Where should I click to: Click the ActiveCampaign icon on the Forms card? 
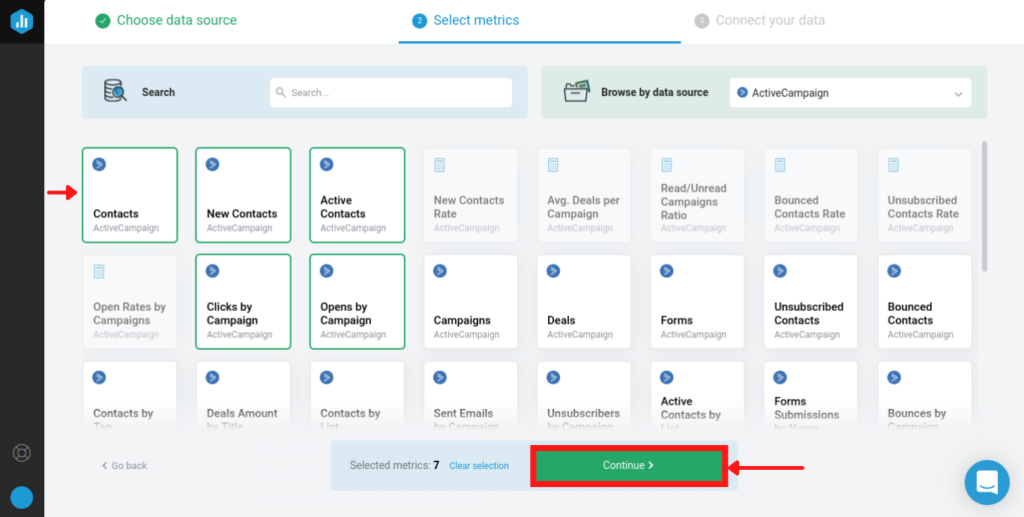click(x=667, y=271)
